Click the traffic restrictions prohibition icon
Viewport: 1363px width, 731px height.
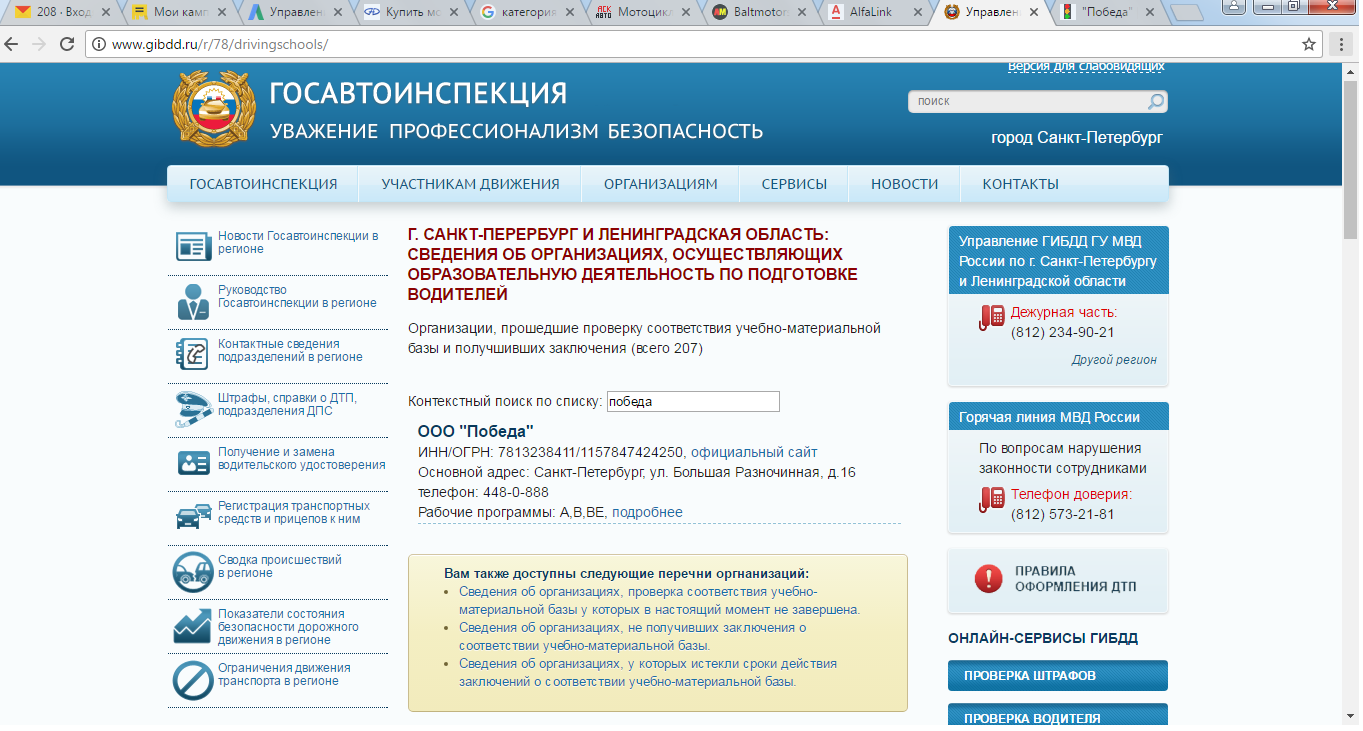pos(191,678)
